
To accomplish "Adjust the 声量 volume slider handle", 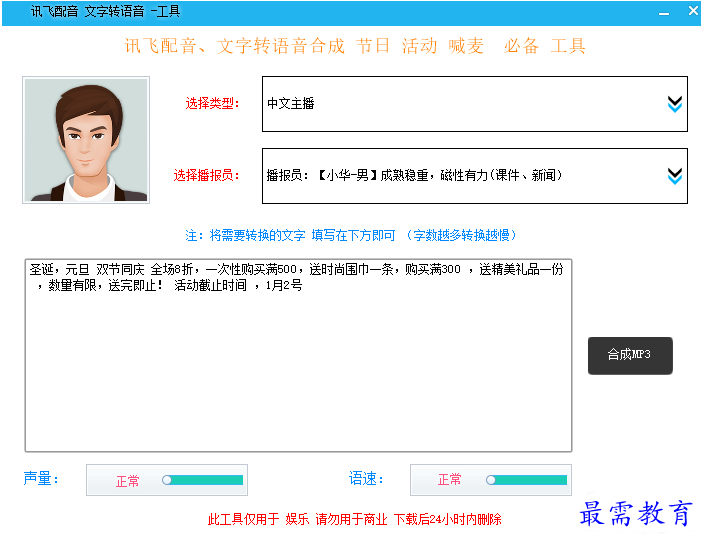I will [167, 480].
